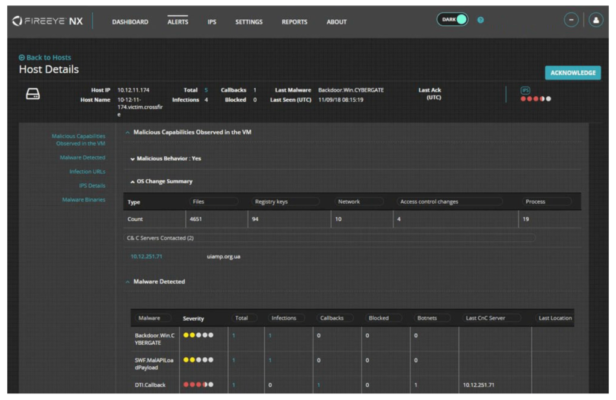Sort by the Callbacks column header
616x400 pixels.
pyautogui.click(x=335, y=318)
